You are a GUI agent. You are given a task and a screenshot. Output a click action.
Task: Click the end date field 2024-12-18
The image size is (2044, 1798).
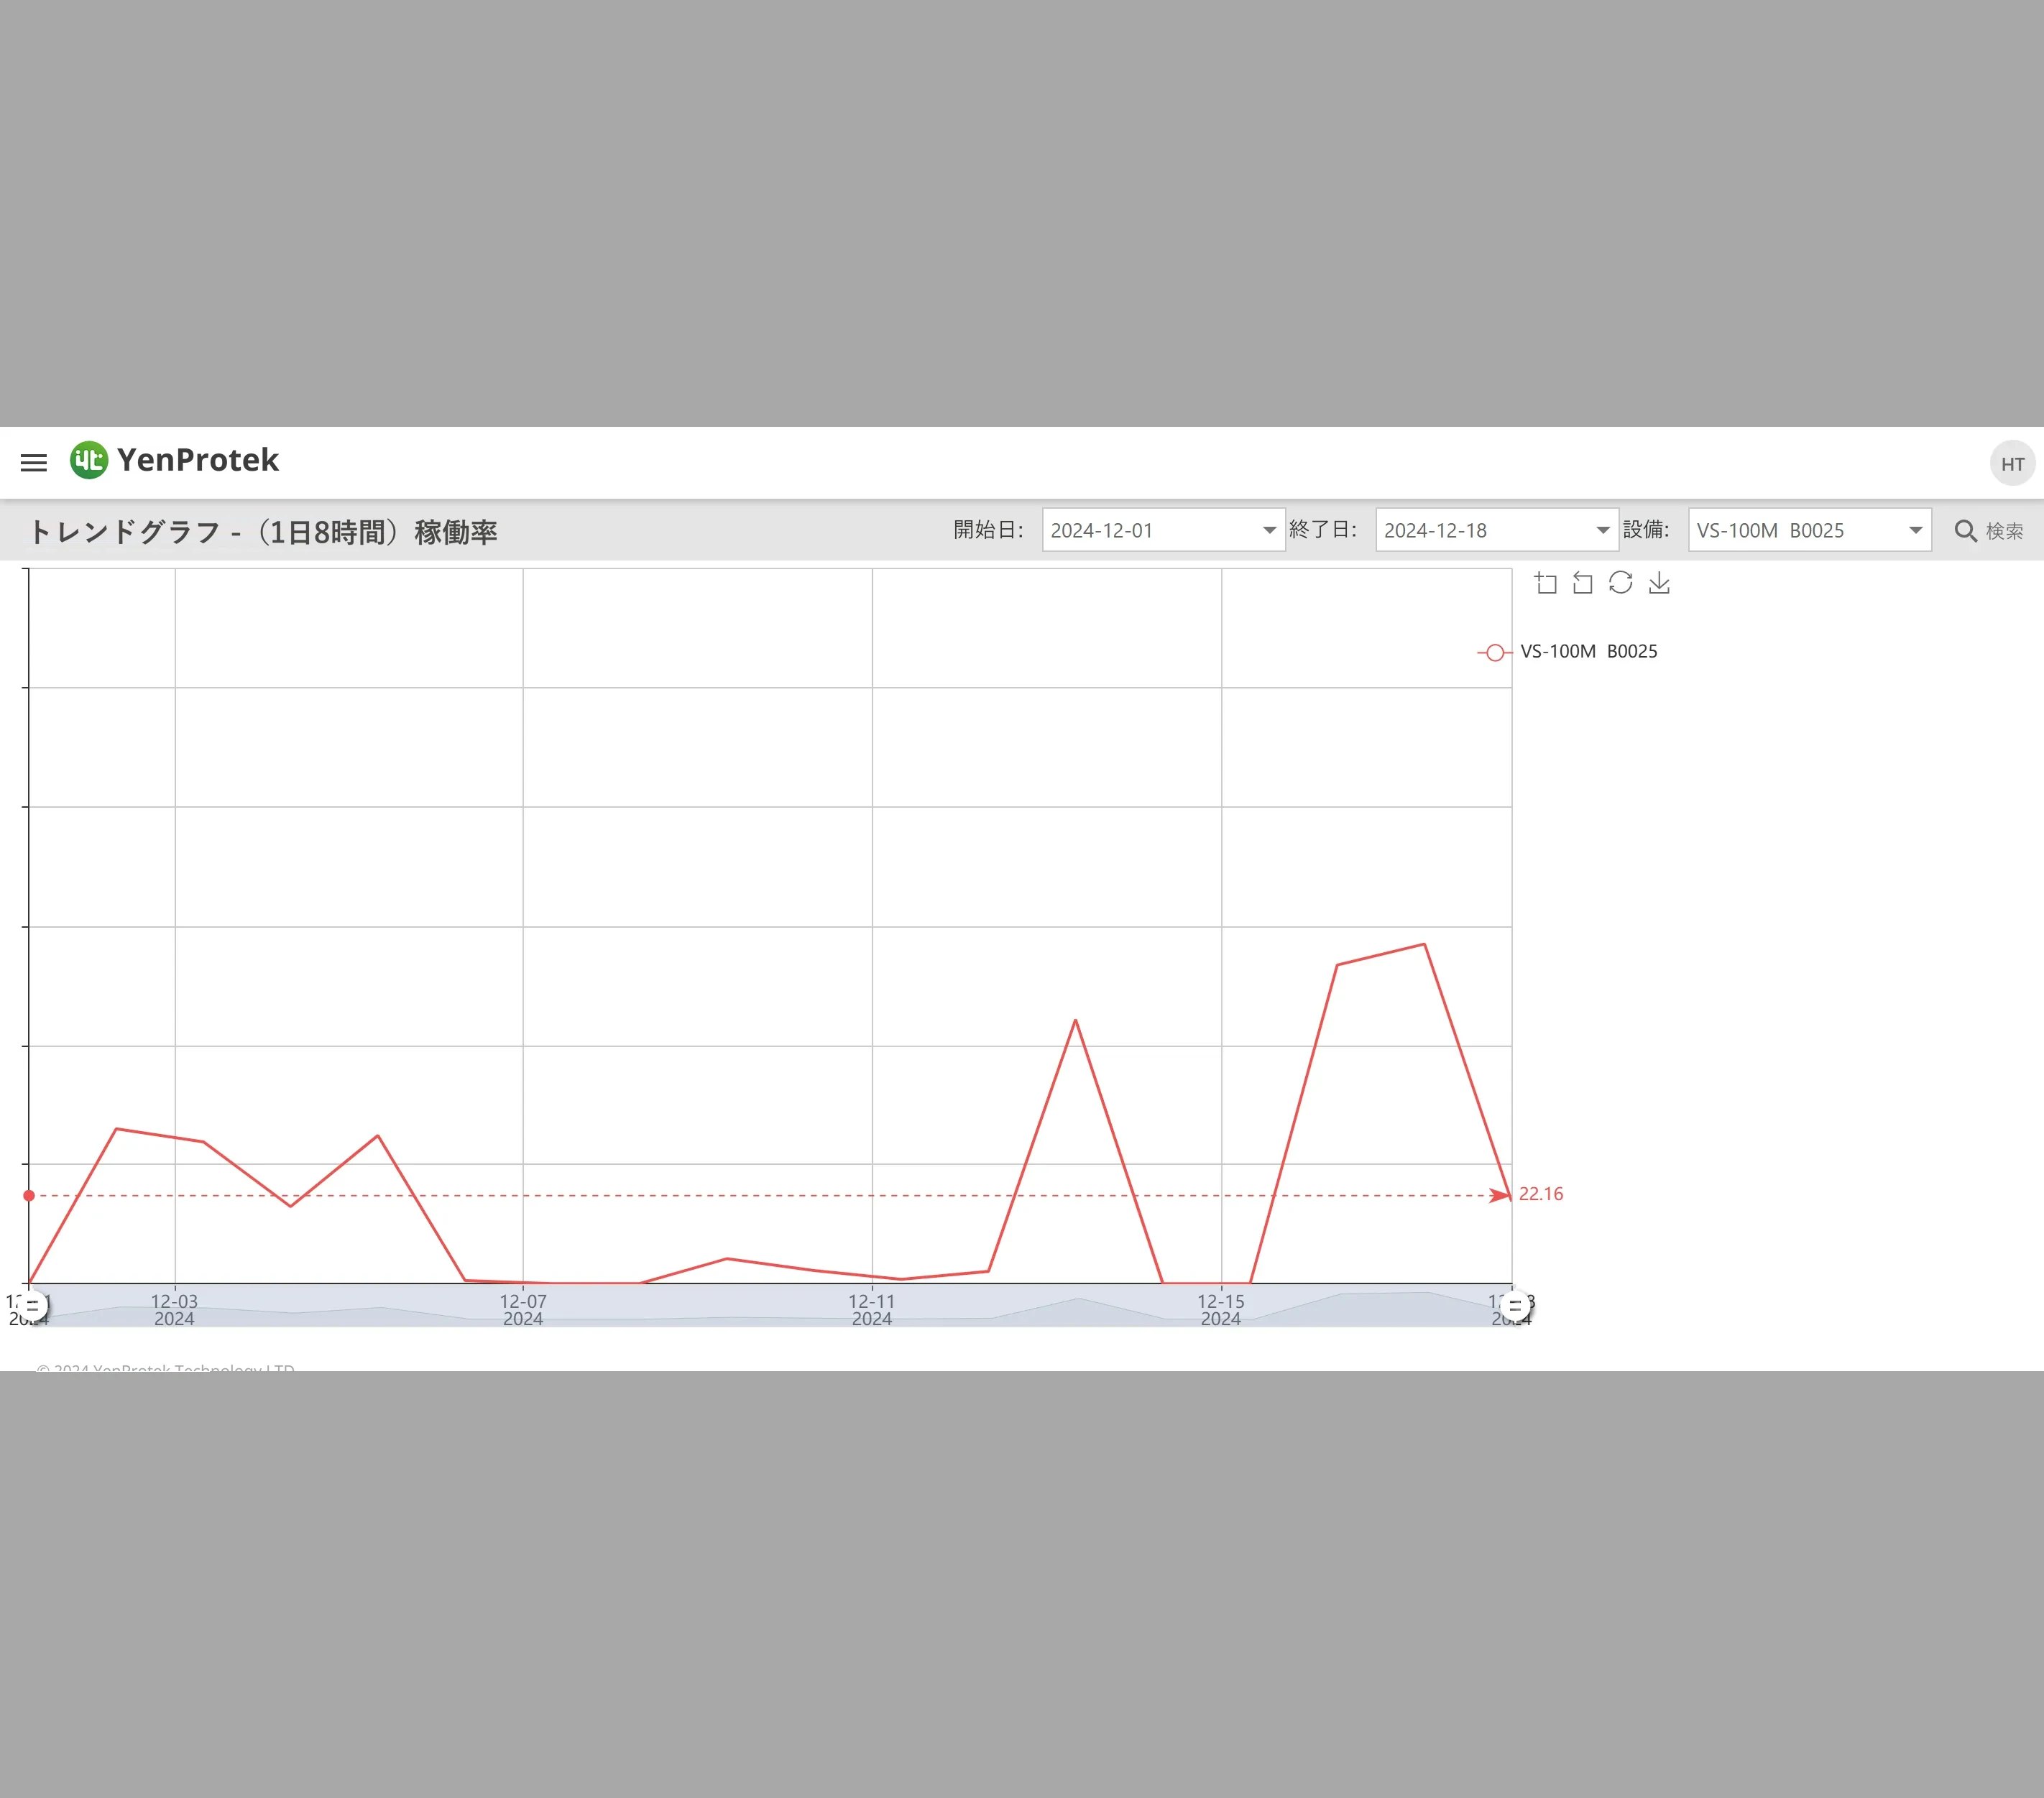1497,530
